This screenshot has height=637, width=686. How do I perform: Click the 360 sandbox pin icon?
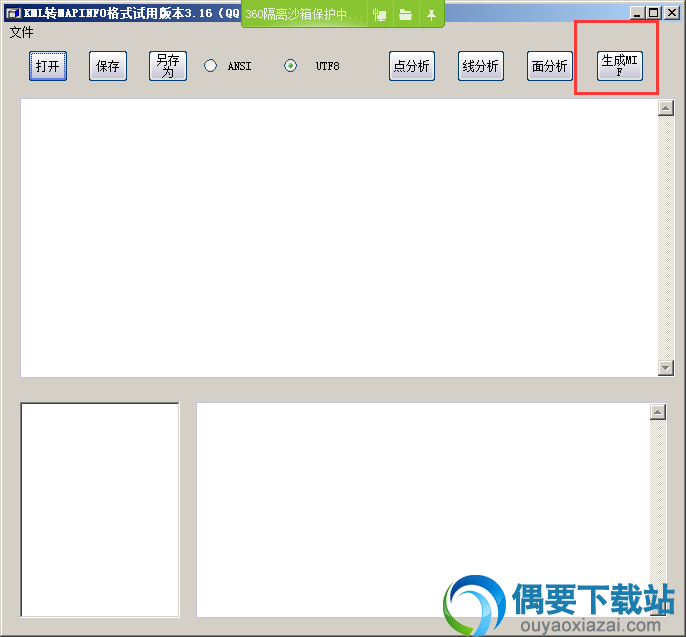coord(431,15)
